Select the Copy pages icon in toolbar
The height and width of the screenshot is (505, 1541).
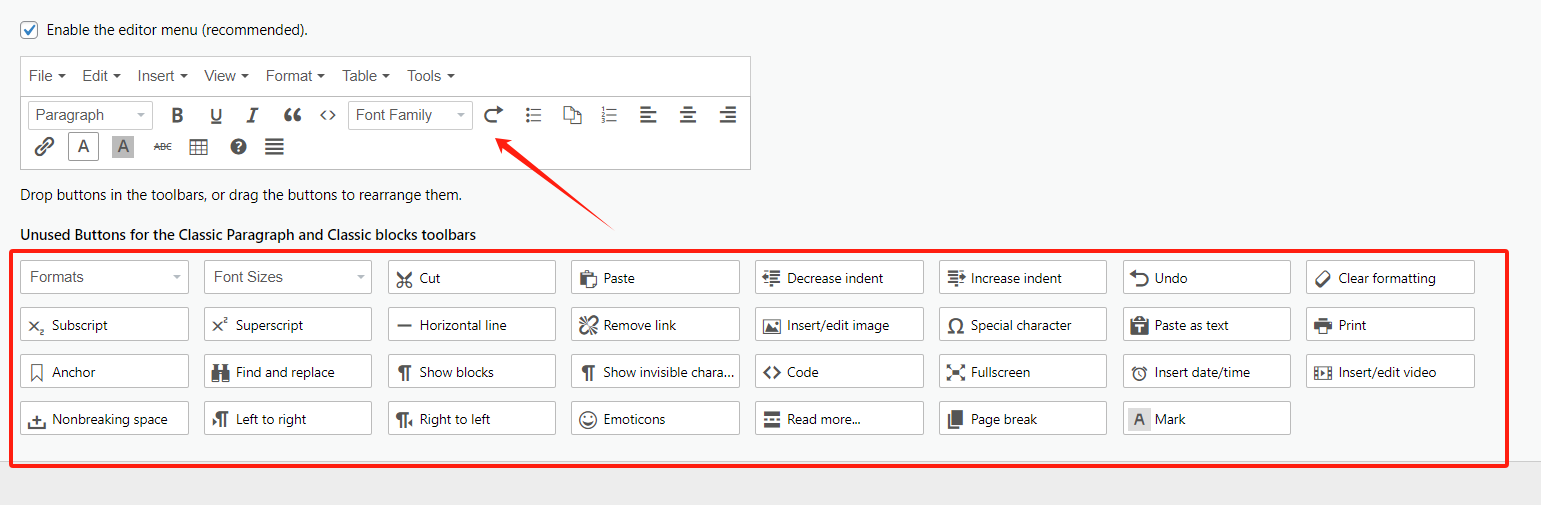(572, 115)
